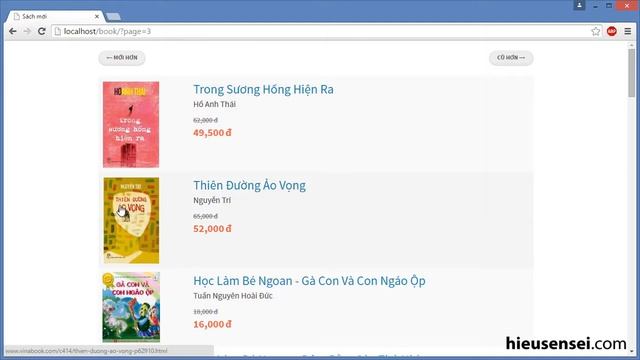
Task: Click scrollbar up arrow
Action: click(631, 45)
